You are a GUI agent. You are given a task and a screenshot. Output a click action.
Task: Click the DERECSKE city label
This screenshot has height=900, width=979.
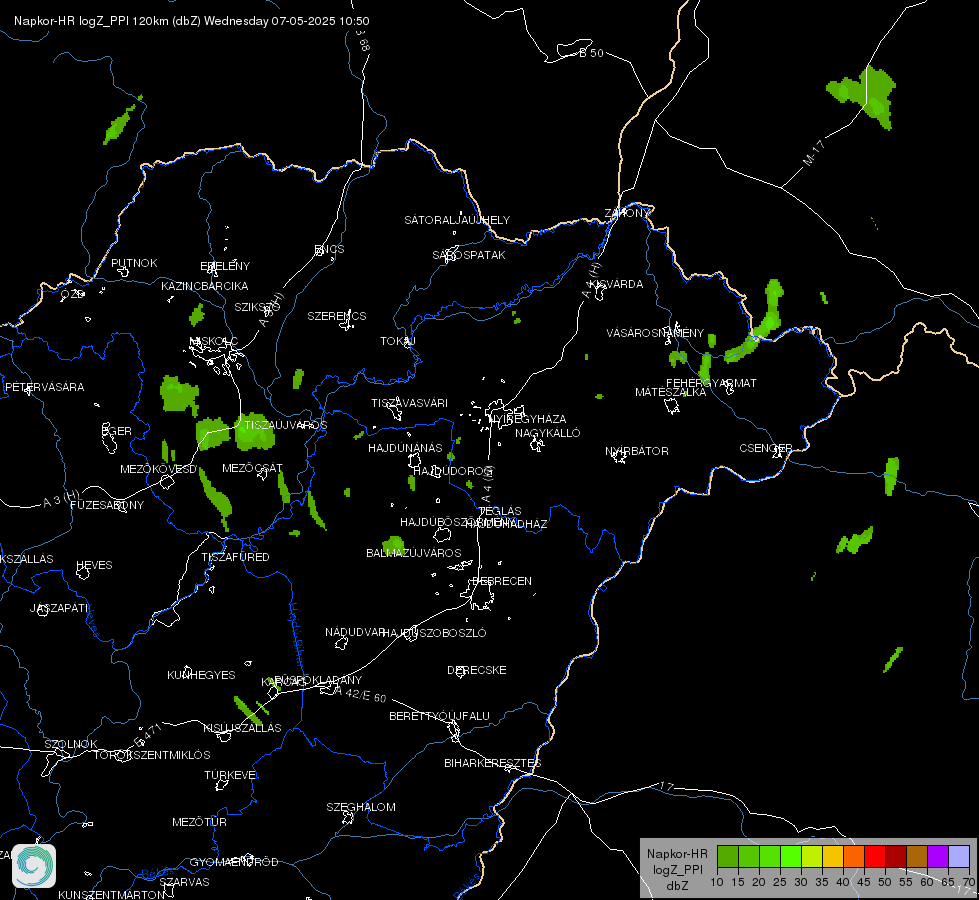(477, 670)
